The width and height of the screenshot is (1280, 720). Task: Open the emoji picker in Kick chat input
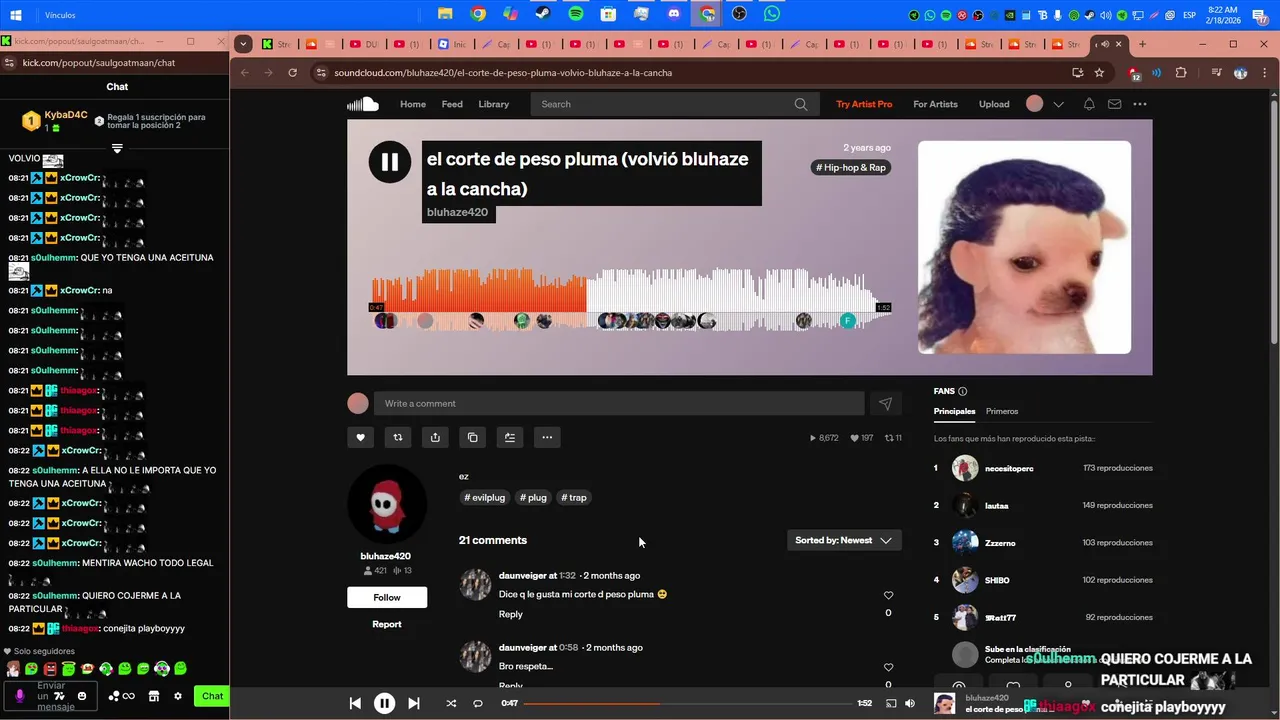[x=82, y=696]
